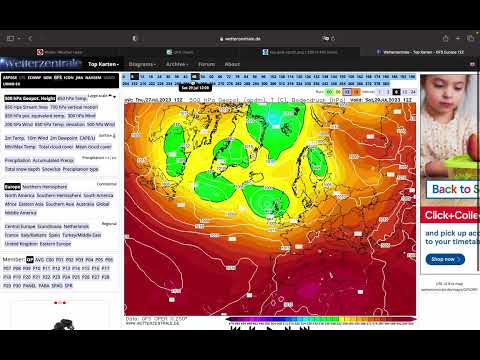Select the Wetterzentrale Top Karten tab
This screenshot has height=360, width=480.
420,52
